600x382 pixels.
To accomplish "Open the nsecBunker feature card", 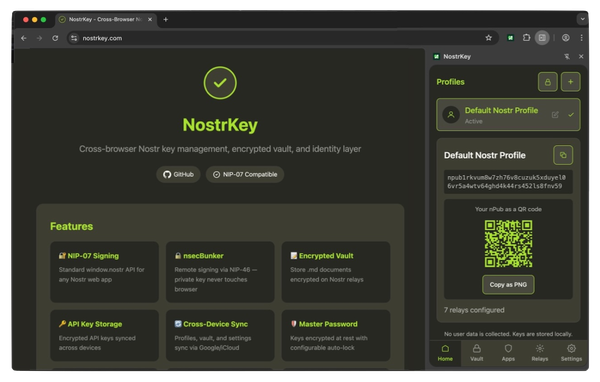I will (x=220, y=272).
